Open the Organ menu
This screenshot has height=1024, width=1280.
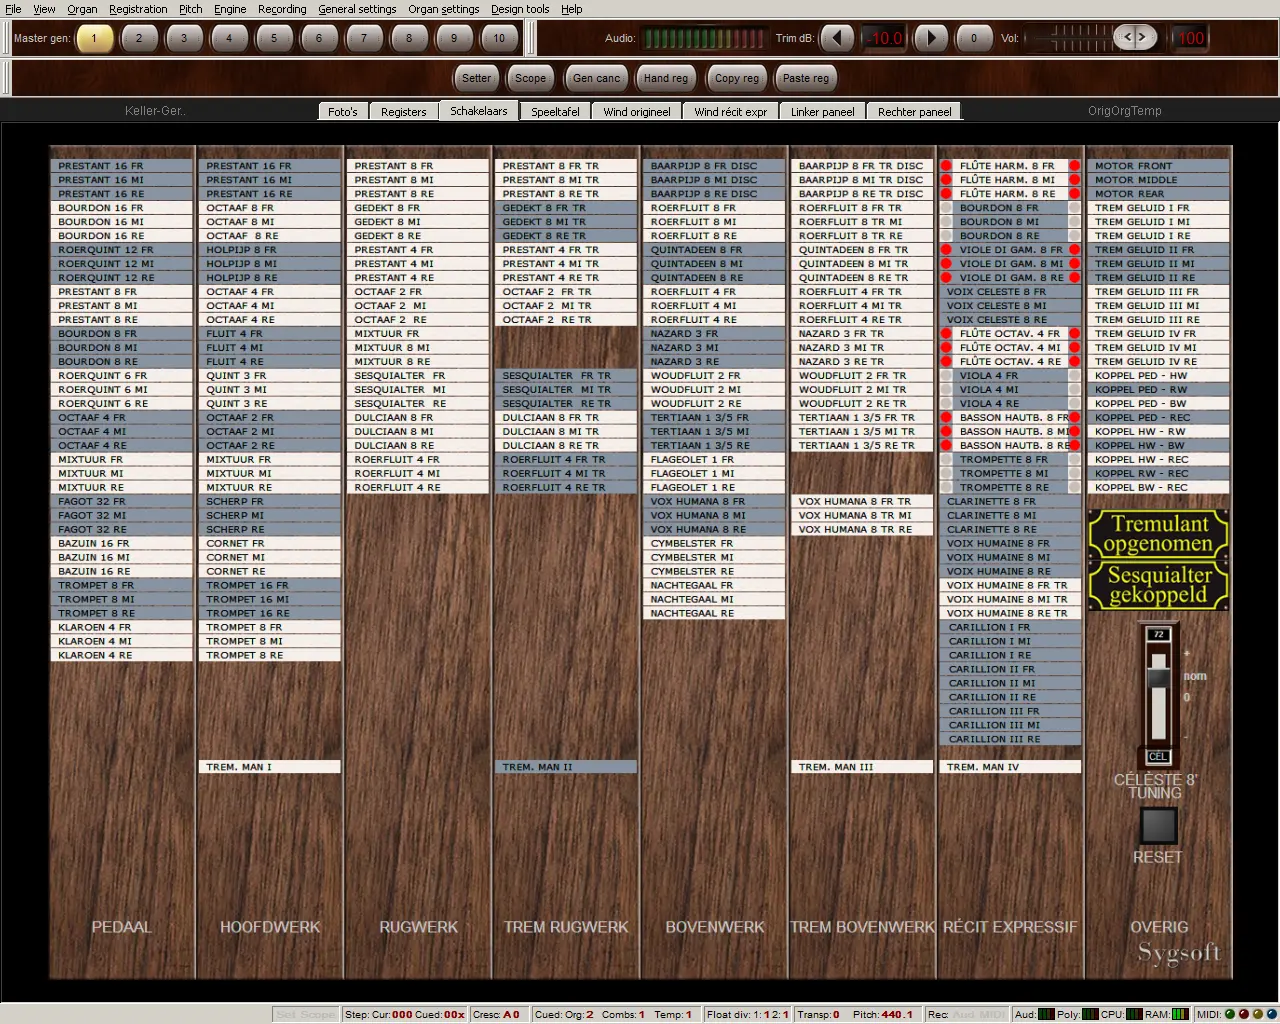click(x=82, y=9)
